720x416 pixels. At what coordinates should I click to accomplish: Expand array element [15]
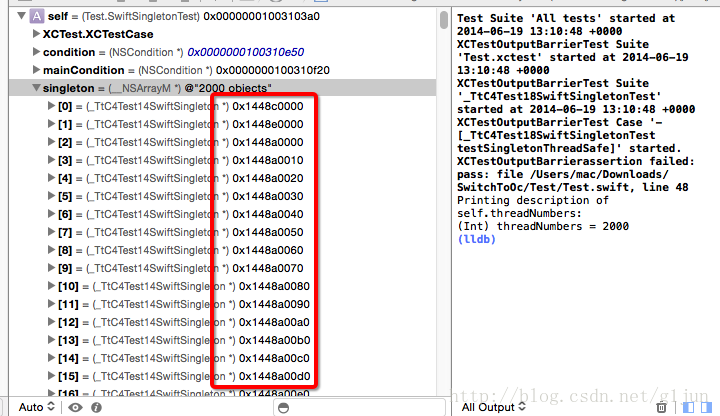(x=51, y=376)
